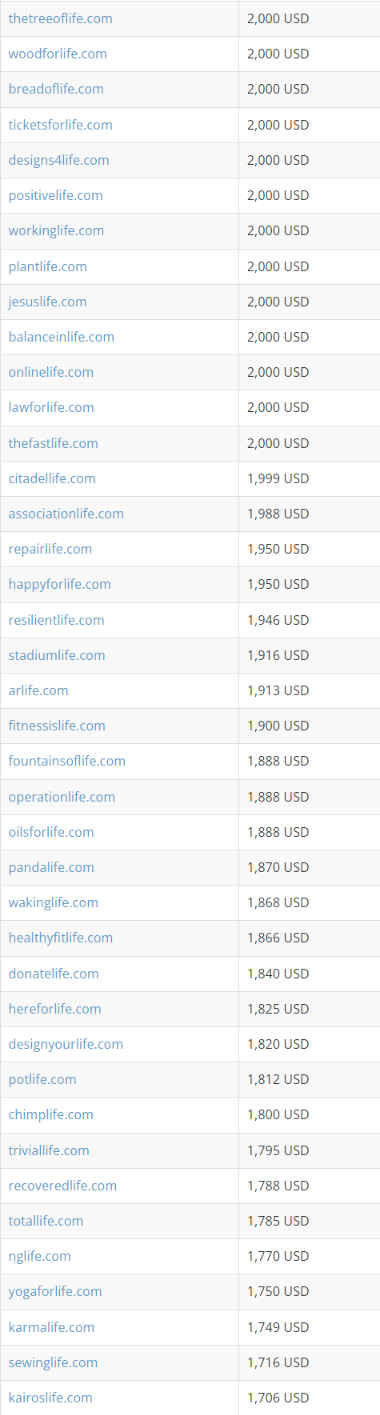Click the kairoslife.com link
The image size is (380, 1415).
50,1397
